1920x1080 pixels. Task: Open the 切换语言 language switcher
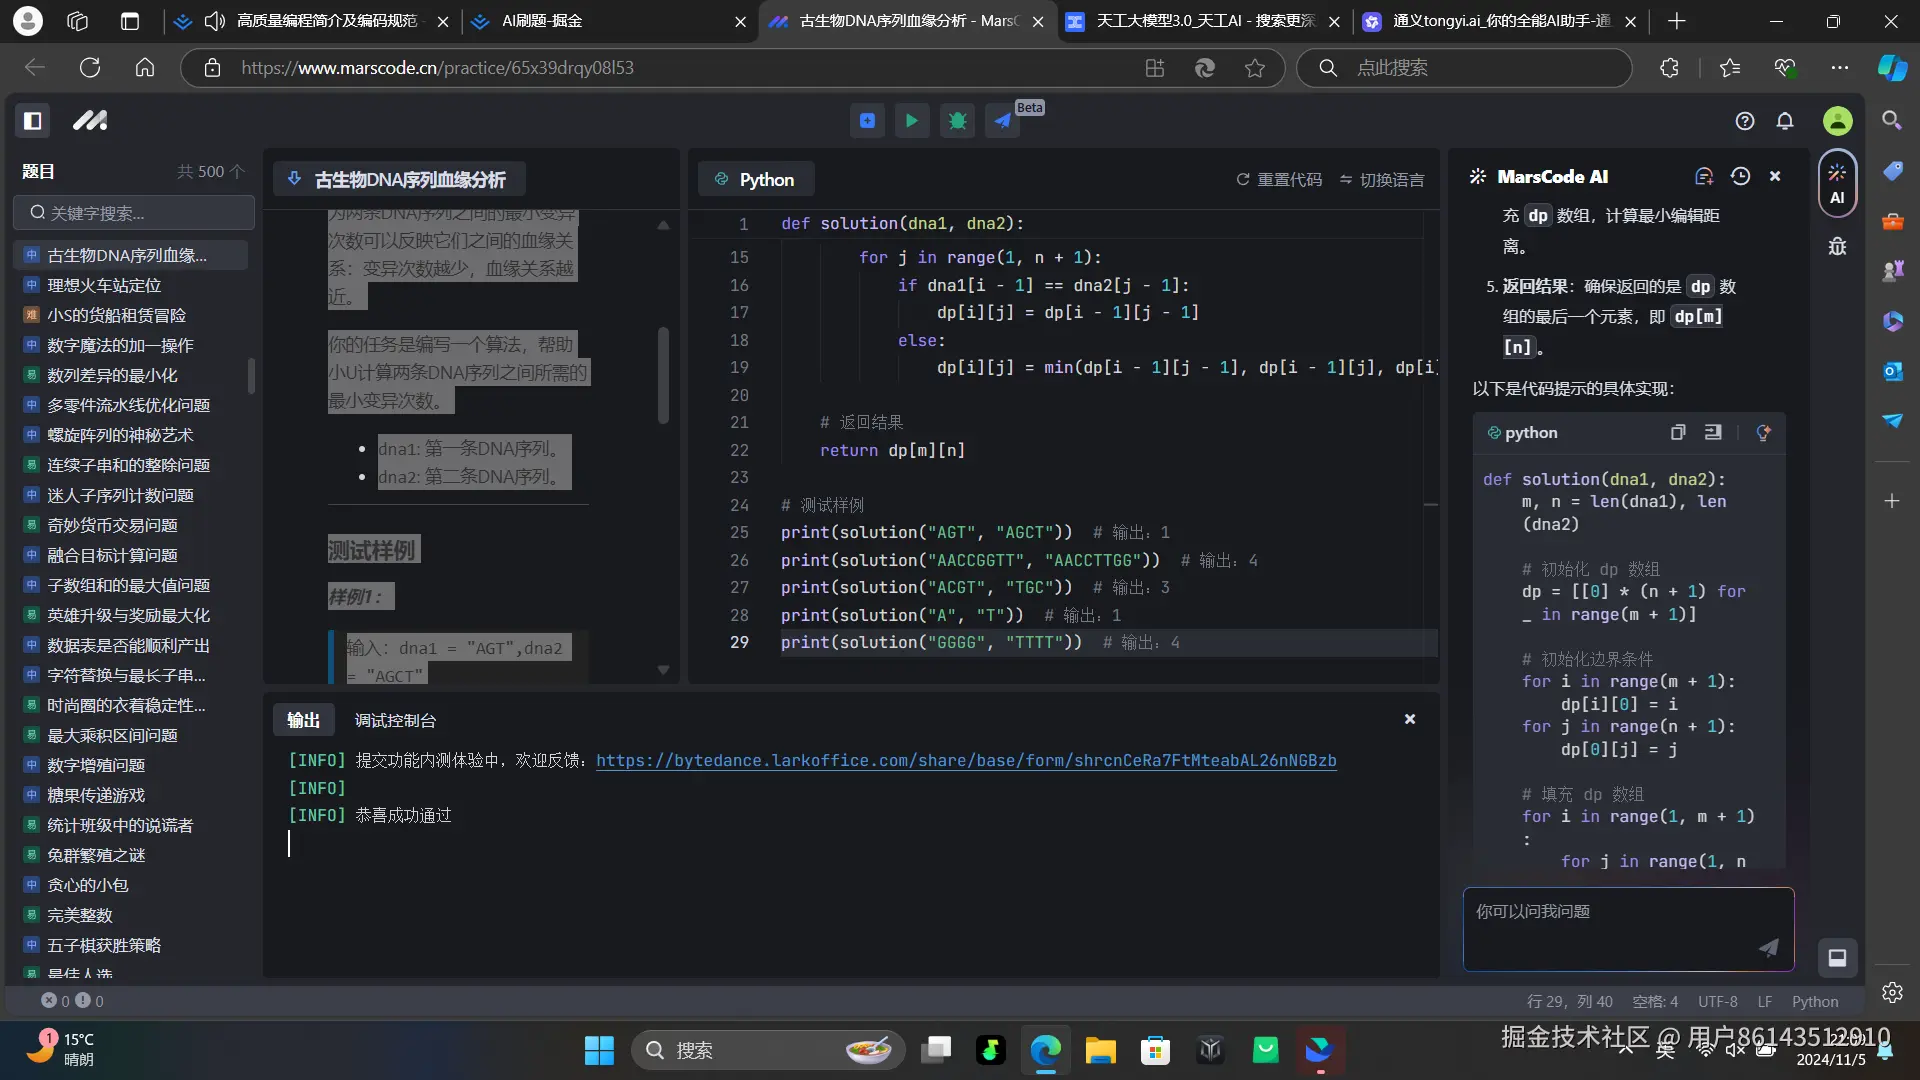tap(1382, 180)
